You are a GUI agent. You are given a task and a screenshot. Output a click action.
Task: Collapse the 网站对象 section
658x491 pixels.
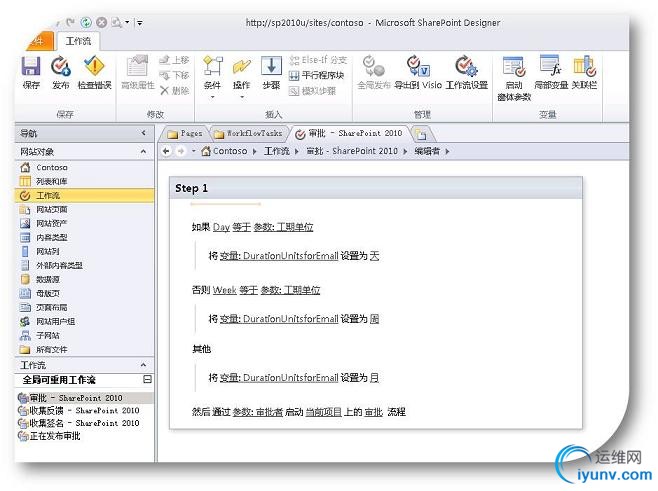[x=144, y=151]
